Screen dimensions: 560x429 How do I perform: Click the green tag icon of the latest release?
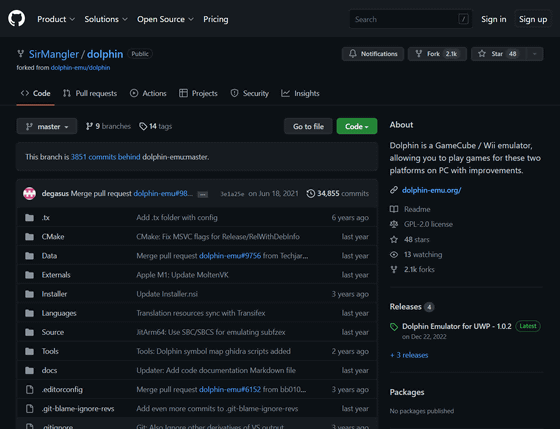pos(394,327)
